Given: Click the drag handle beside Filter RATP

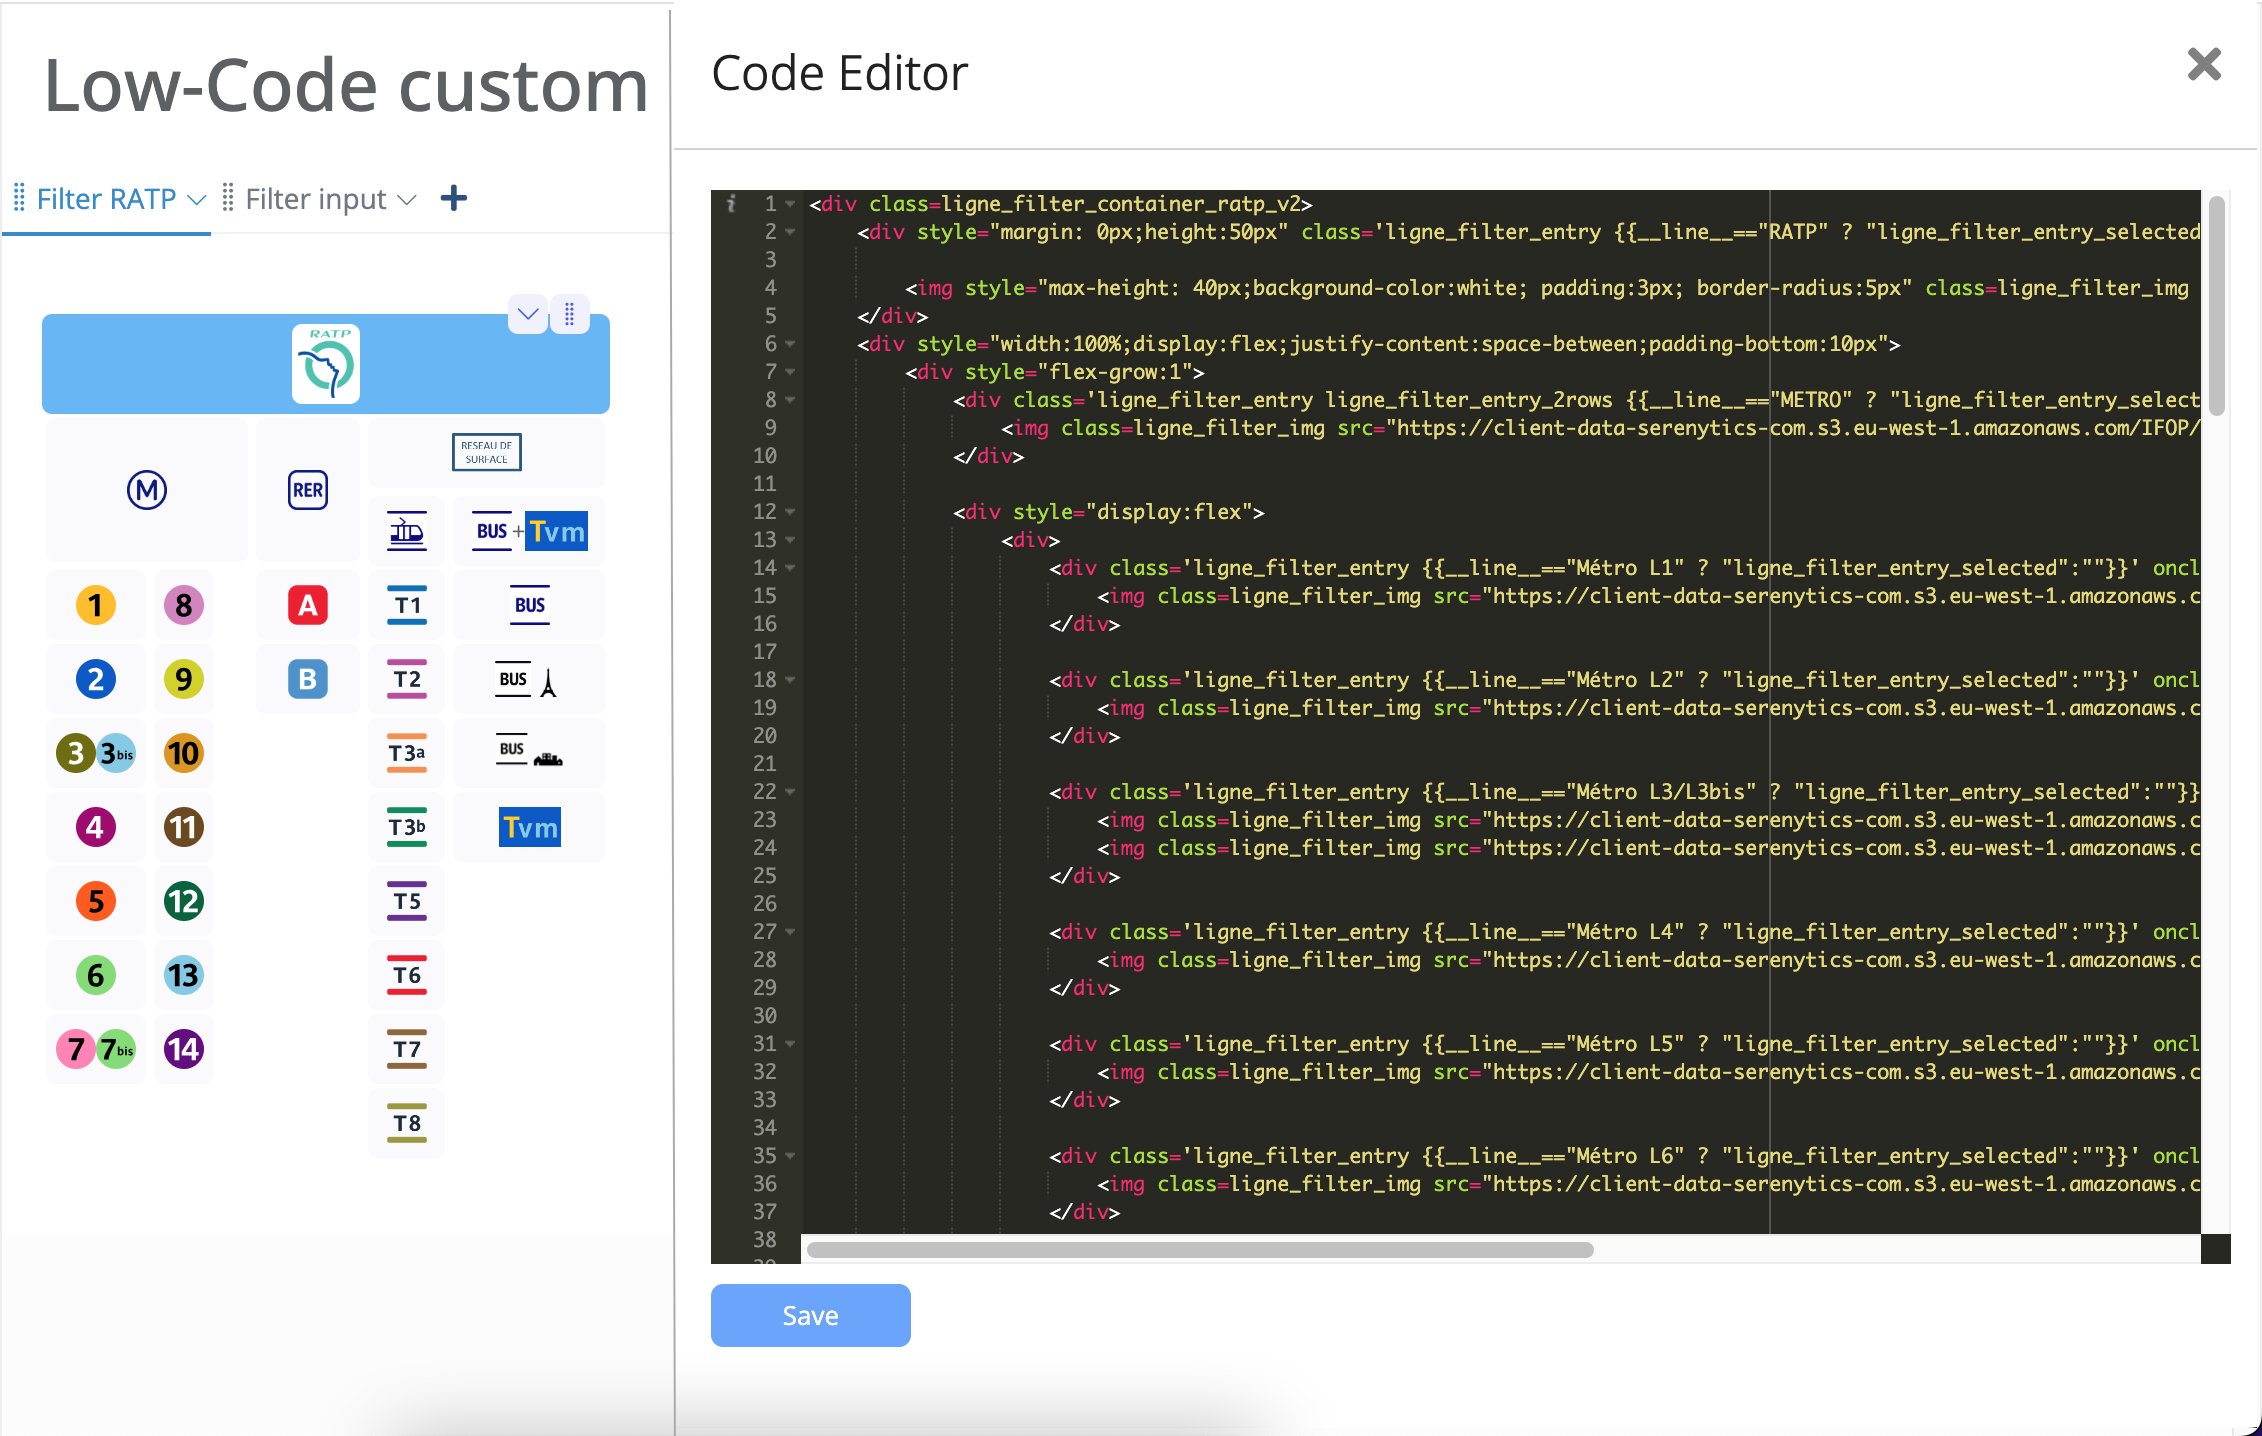Looking at the screenshot, I should click(x=19, y=197).
